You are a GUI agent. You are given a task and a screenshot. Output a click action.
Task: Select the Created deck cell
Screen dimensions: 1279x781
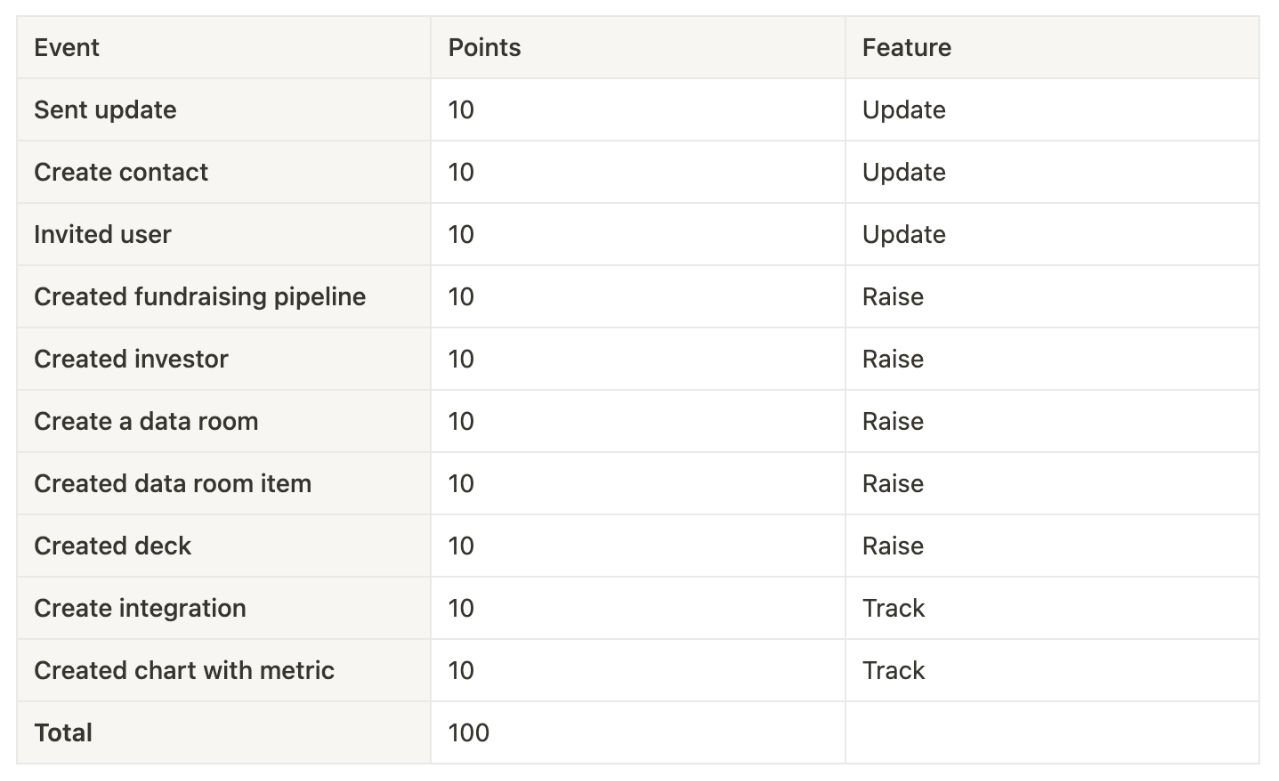point(224,546)
